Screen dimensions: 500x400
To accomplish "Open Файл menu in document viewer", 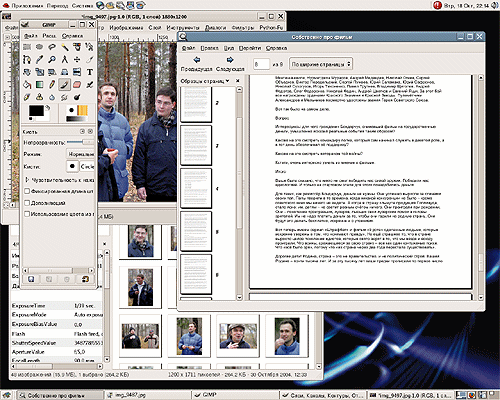I will point(188,48).
